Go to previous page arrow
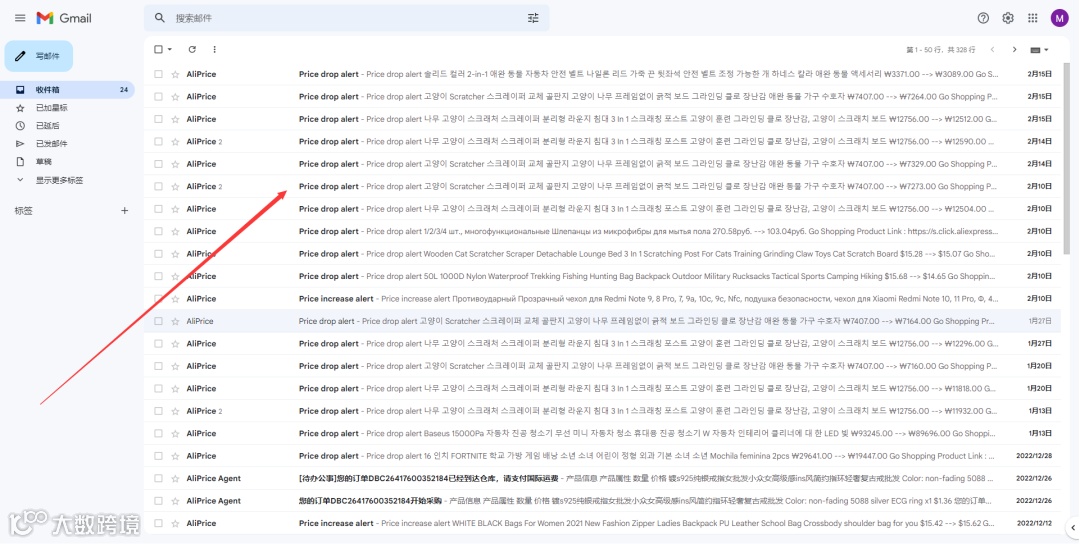Screen dimensions: 1080x544 pyautogui.click(x=993, y=50)
